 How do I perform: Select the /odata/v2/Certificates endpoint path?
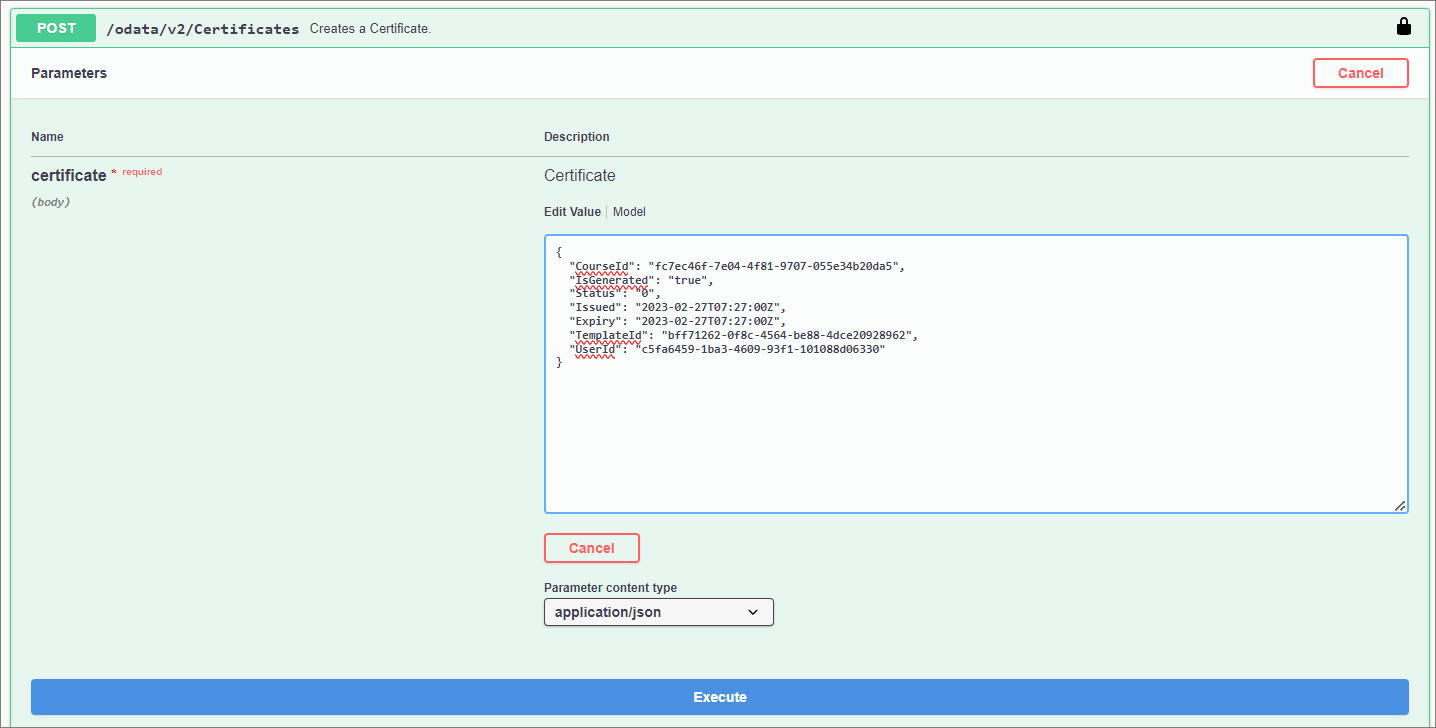click(x=202, y=29)
